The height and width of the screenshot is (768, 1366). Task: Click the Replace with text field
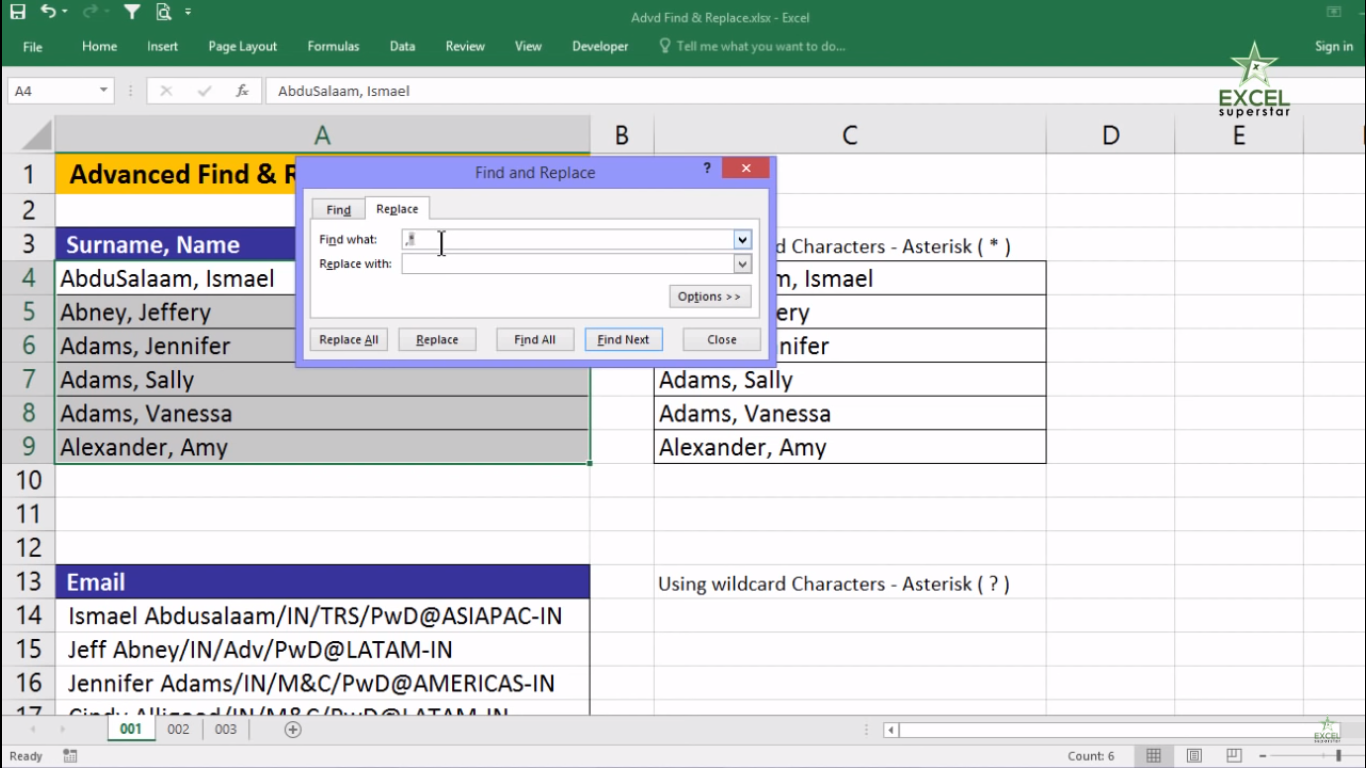pos(568,264)
